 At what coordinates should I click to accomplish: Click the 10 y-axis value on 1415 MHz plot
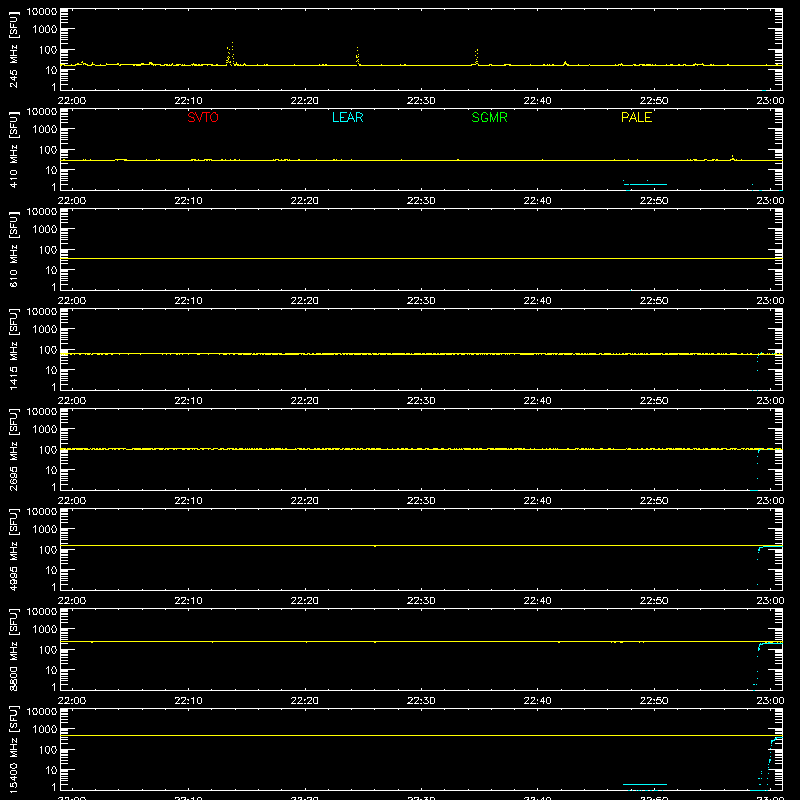(51, 370)
